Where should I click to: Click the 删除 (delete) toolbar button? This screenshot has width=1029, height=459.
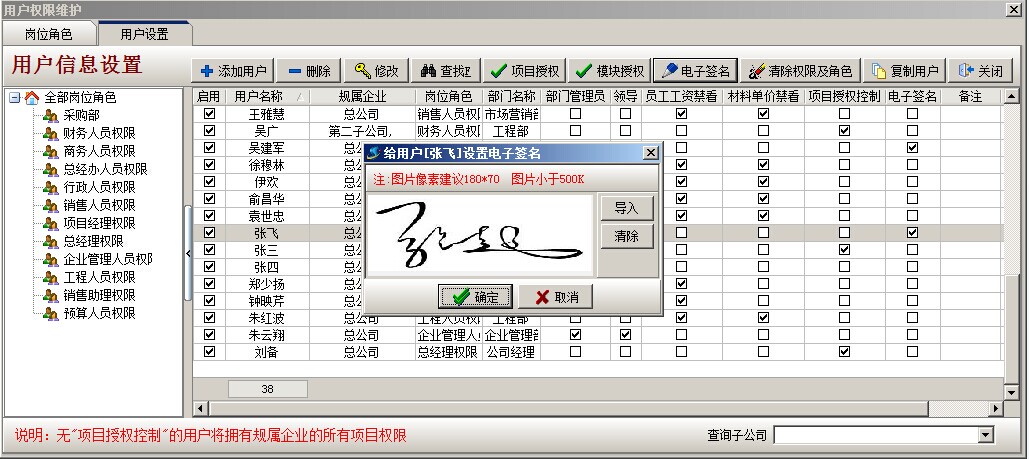(309, 71)
